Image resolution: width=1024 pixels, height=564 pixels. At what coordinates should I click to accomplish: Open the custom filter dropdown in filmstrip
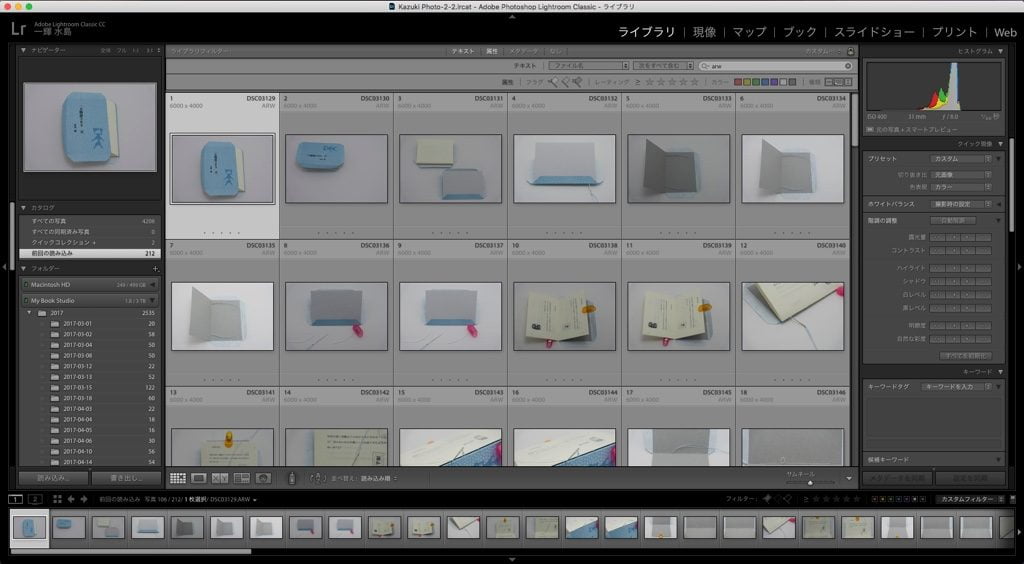972,499
